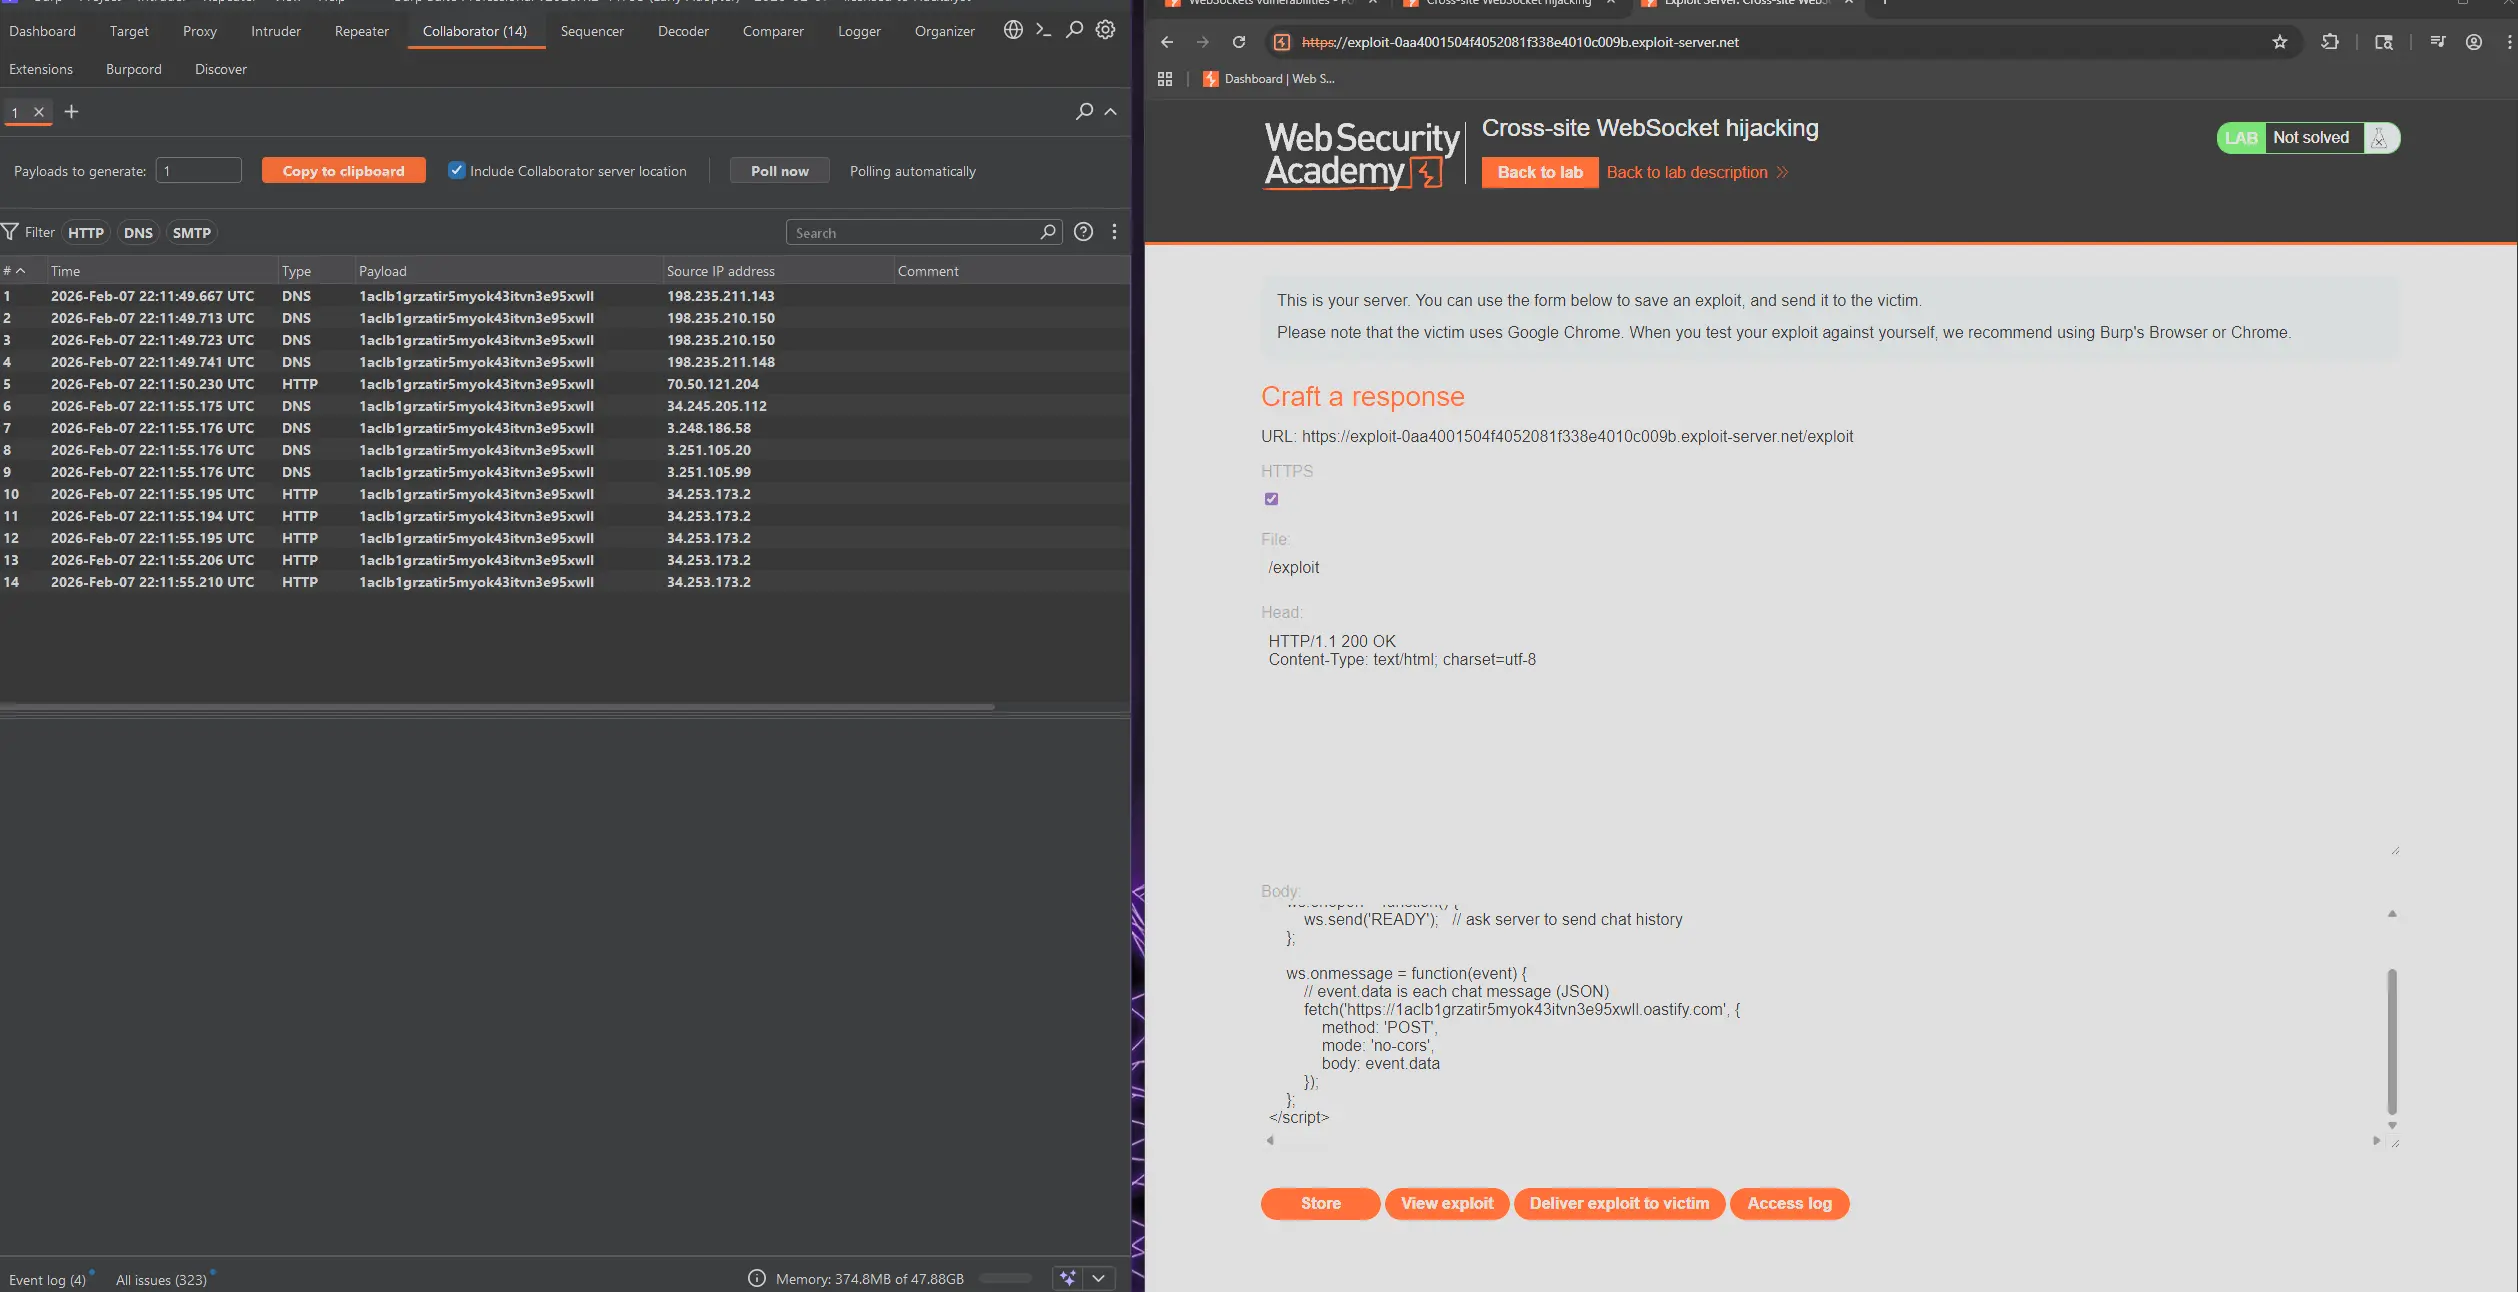
Task: Bookmark this page with the star icon
Action: click(x=2279, y=42)
